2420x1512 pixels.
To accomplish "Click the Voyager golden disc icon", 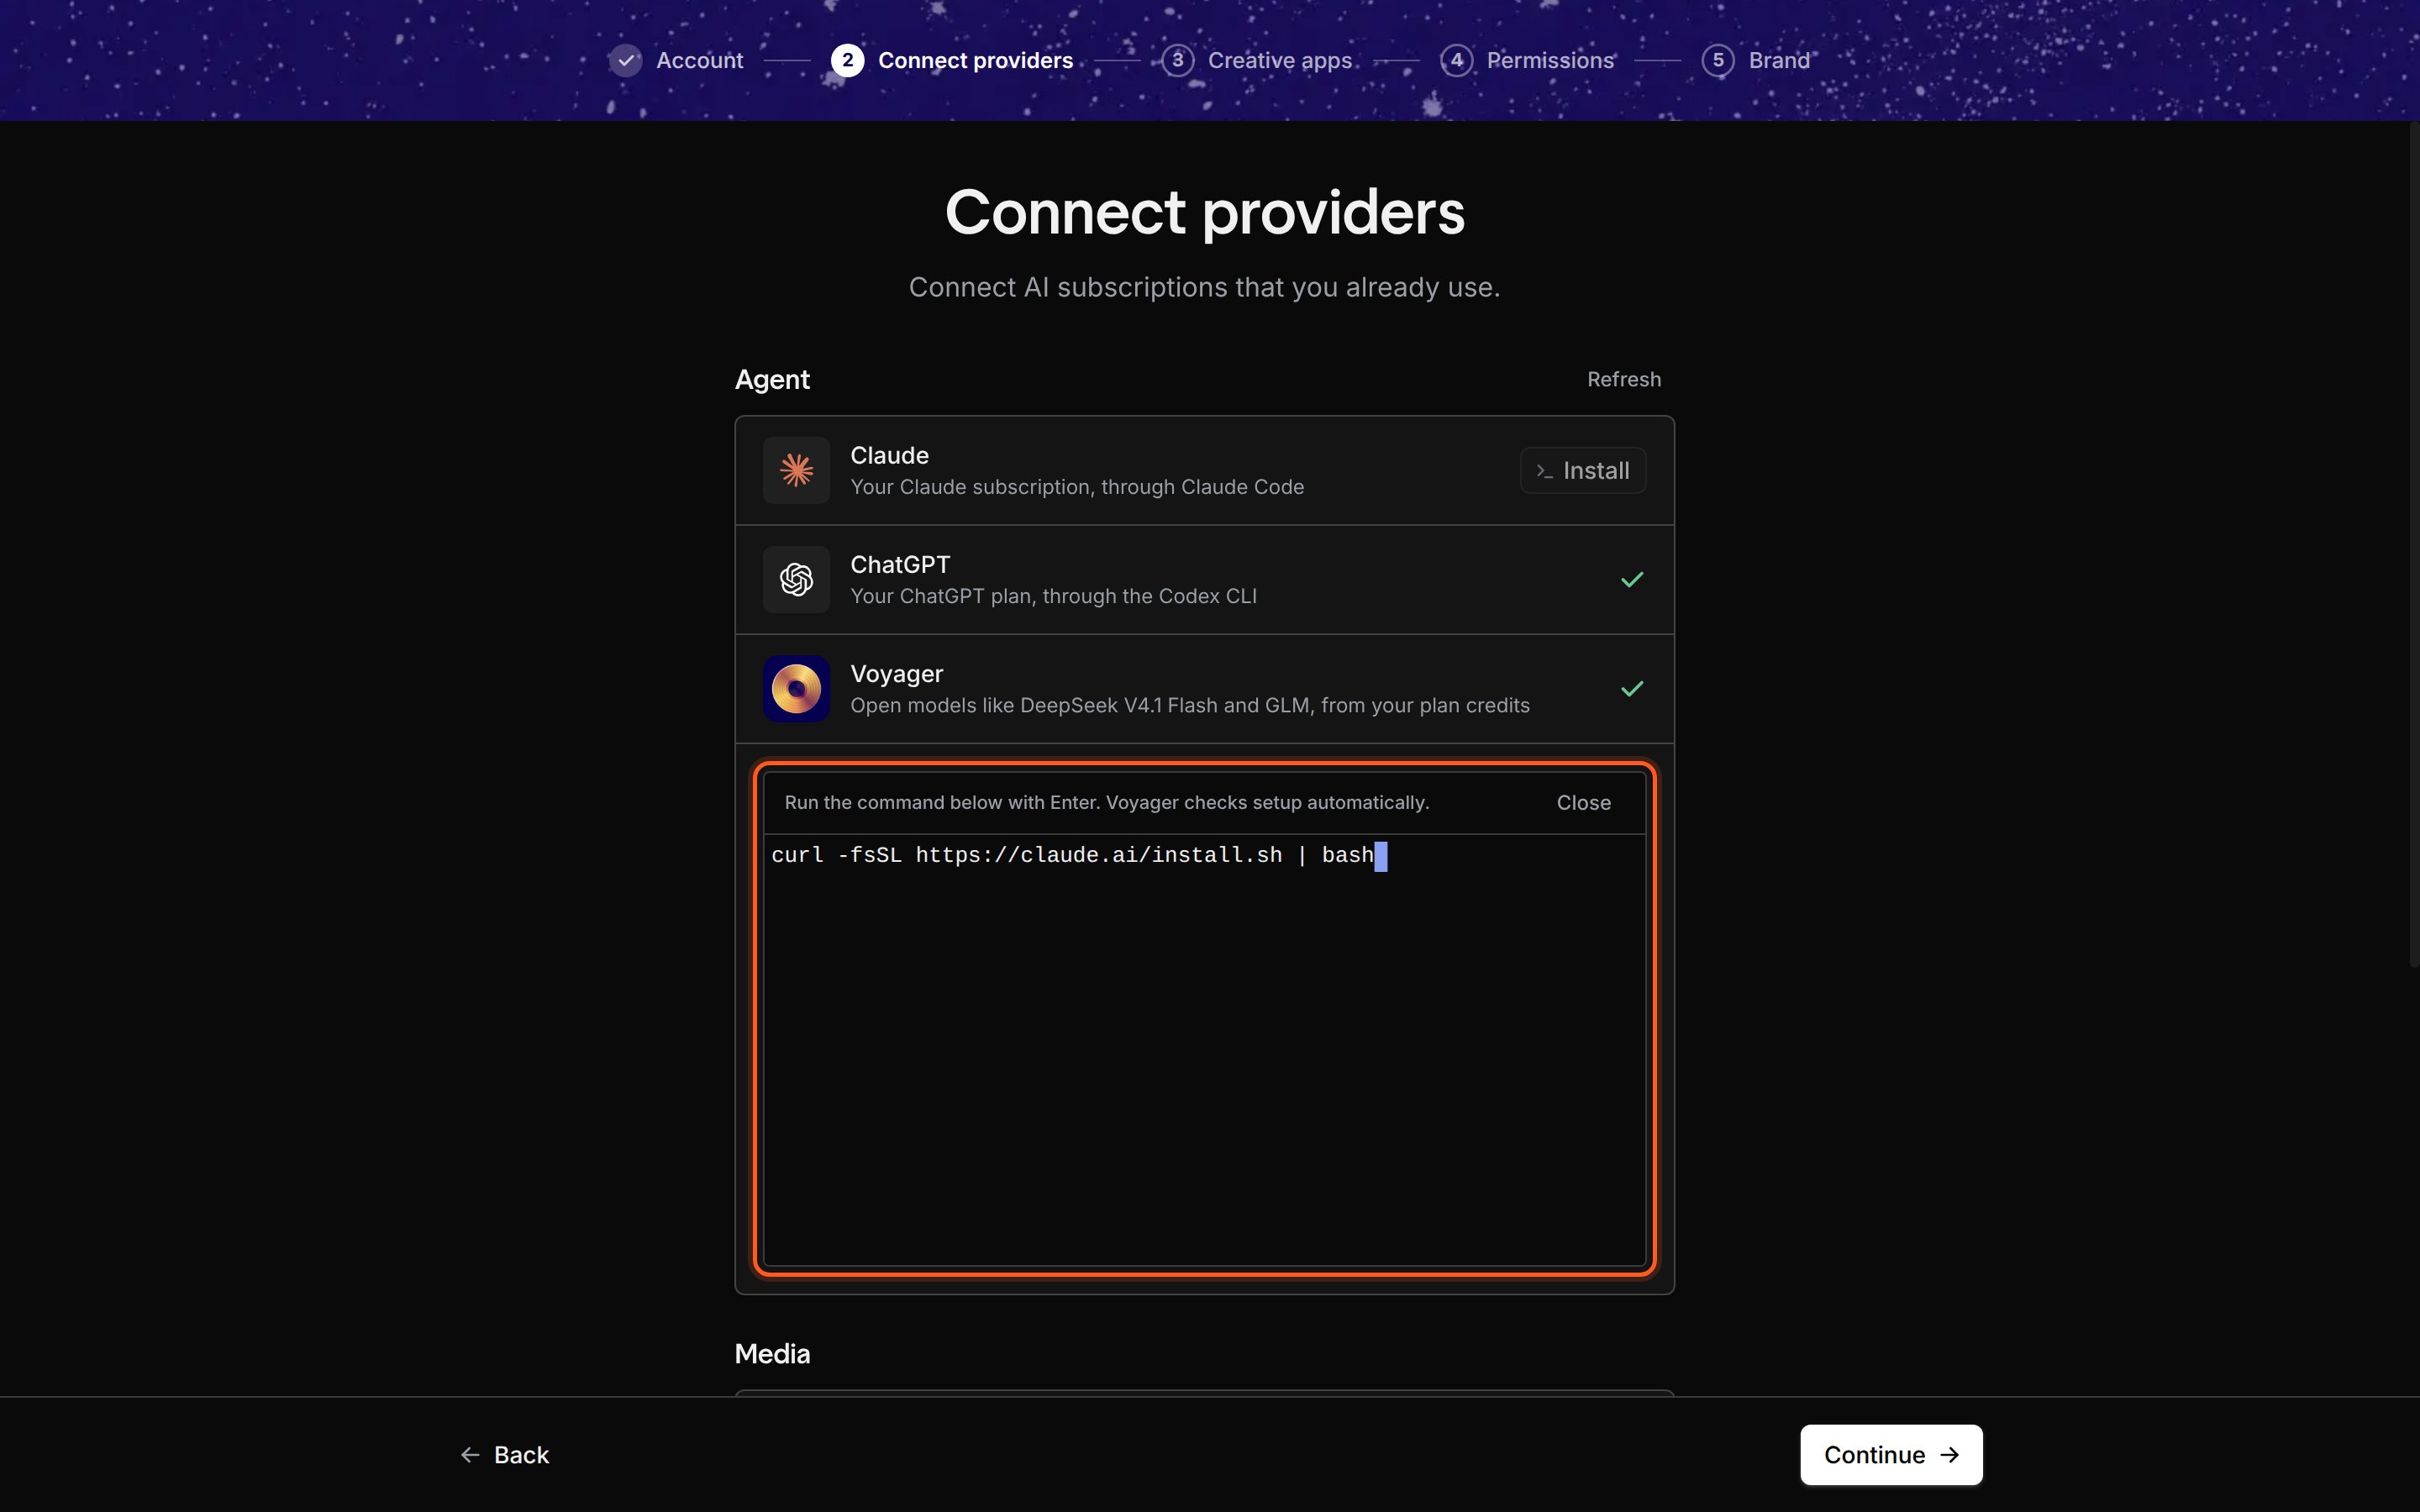I will coord(796,689).
